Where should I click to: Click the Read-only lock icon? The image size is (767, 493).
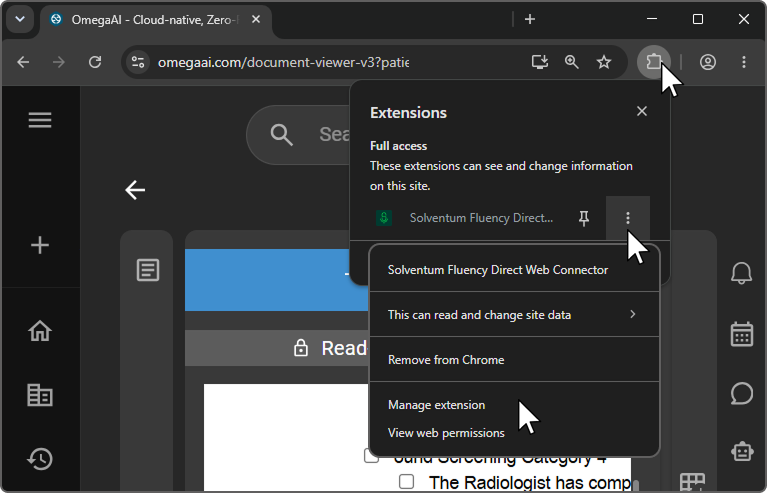click(301, 348)
